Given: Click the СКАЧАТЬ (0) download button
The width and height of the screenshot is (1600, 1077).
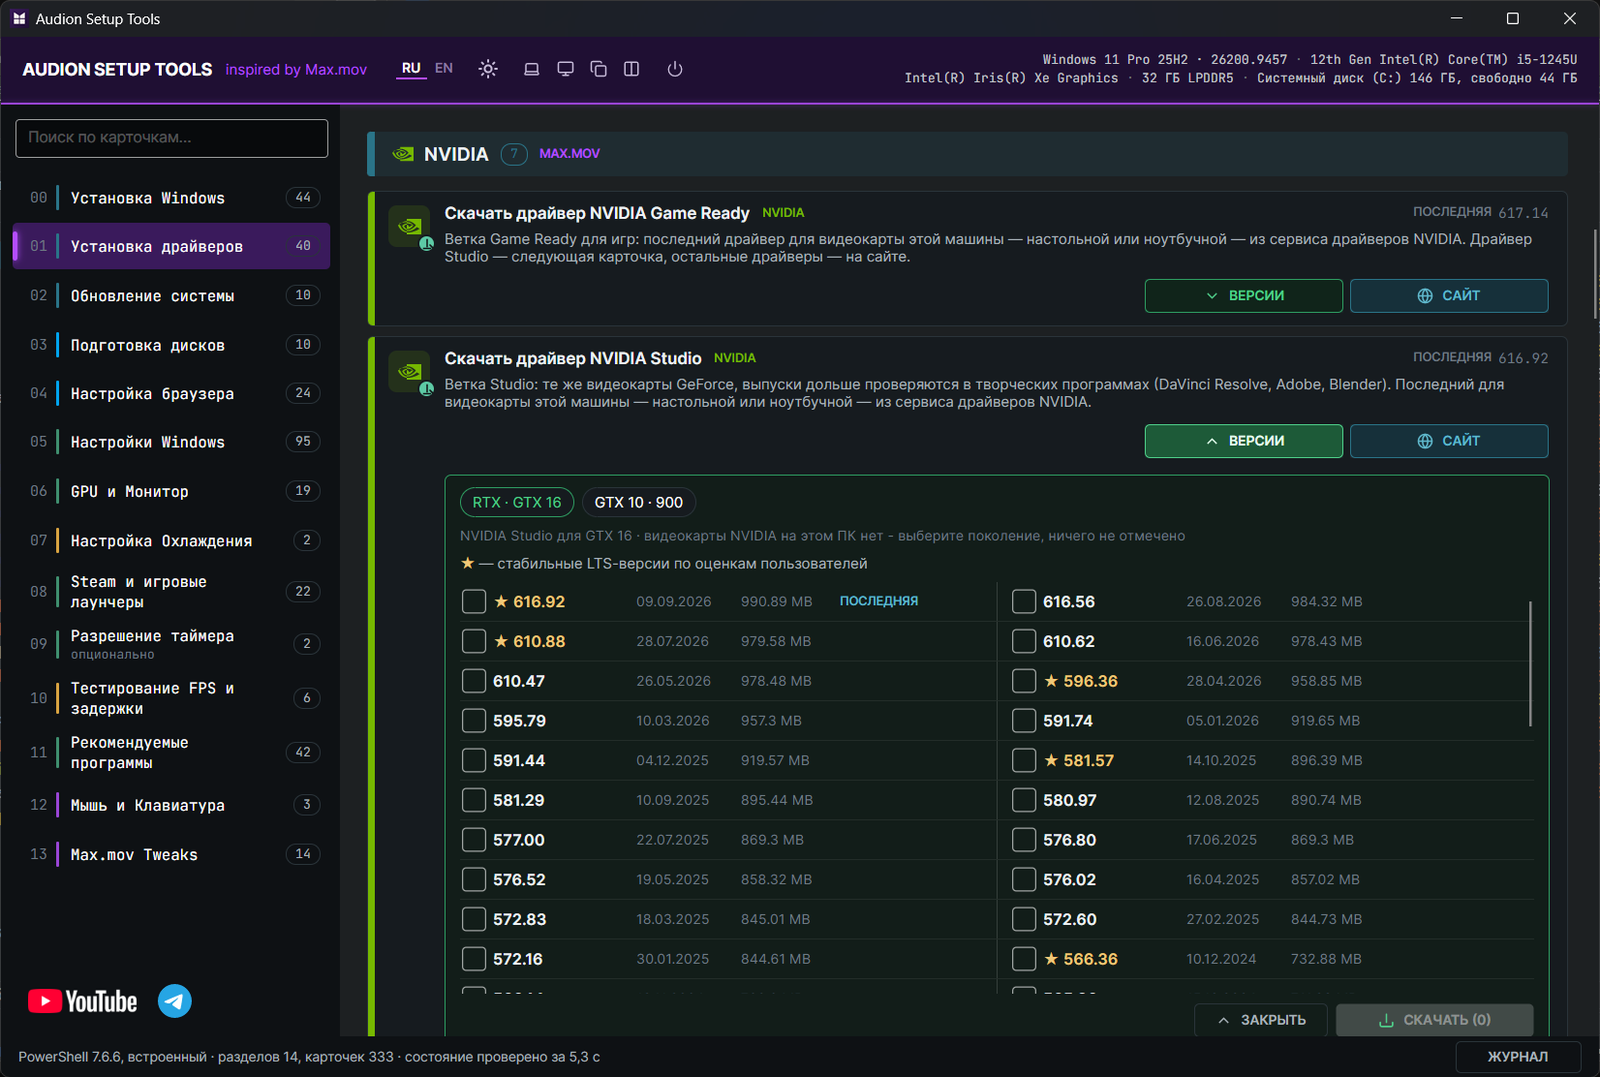Looking at the screenshot, I should (x=1434, y=1020).
